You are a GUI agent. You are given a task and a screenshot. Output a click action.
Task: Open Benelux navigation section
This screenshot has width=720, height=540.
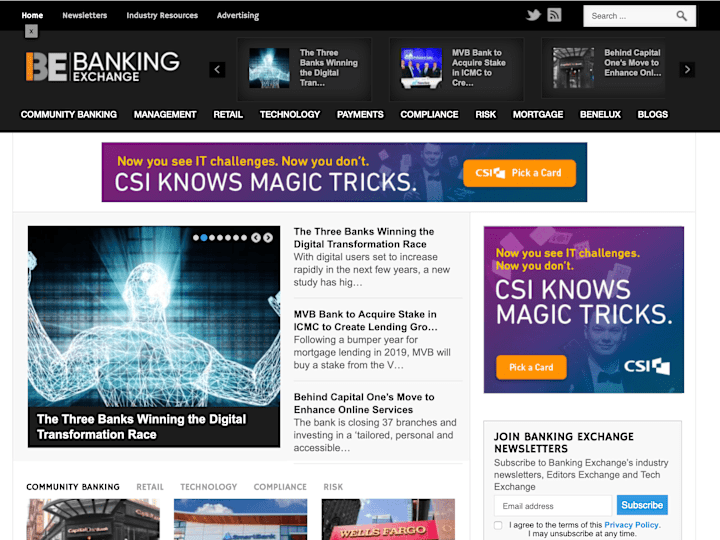tap(600, 114)
